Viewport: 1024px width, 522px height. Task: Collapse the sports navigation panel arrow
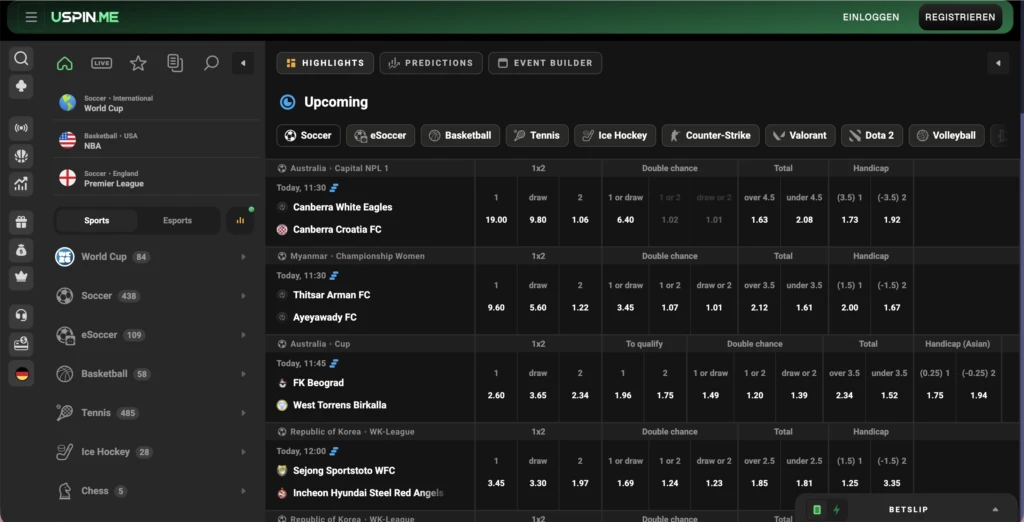pyautogui.click(x=243, y=63)
